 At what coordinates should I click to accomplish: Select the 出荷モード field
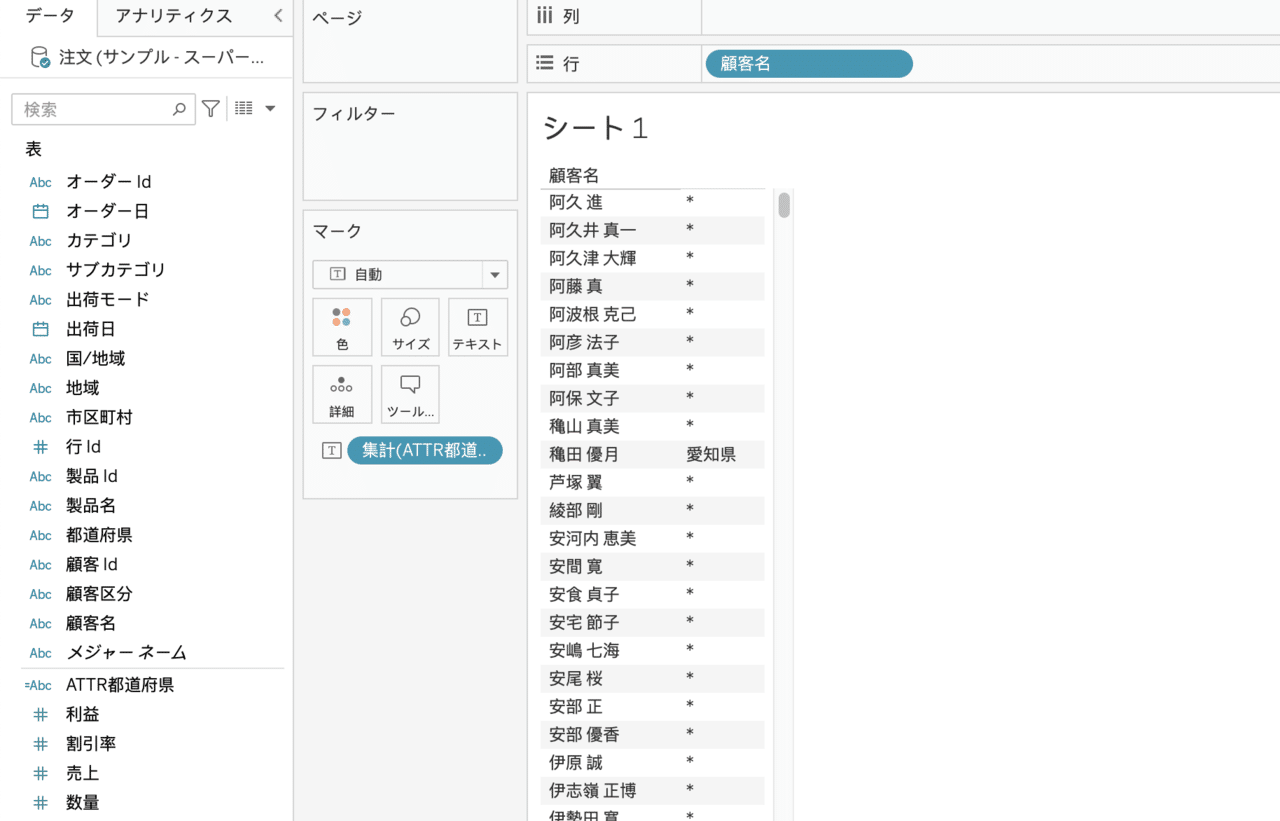pos(108,299)
